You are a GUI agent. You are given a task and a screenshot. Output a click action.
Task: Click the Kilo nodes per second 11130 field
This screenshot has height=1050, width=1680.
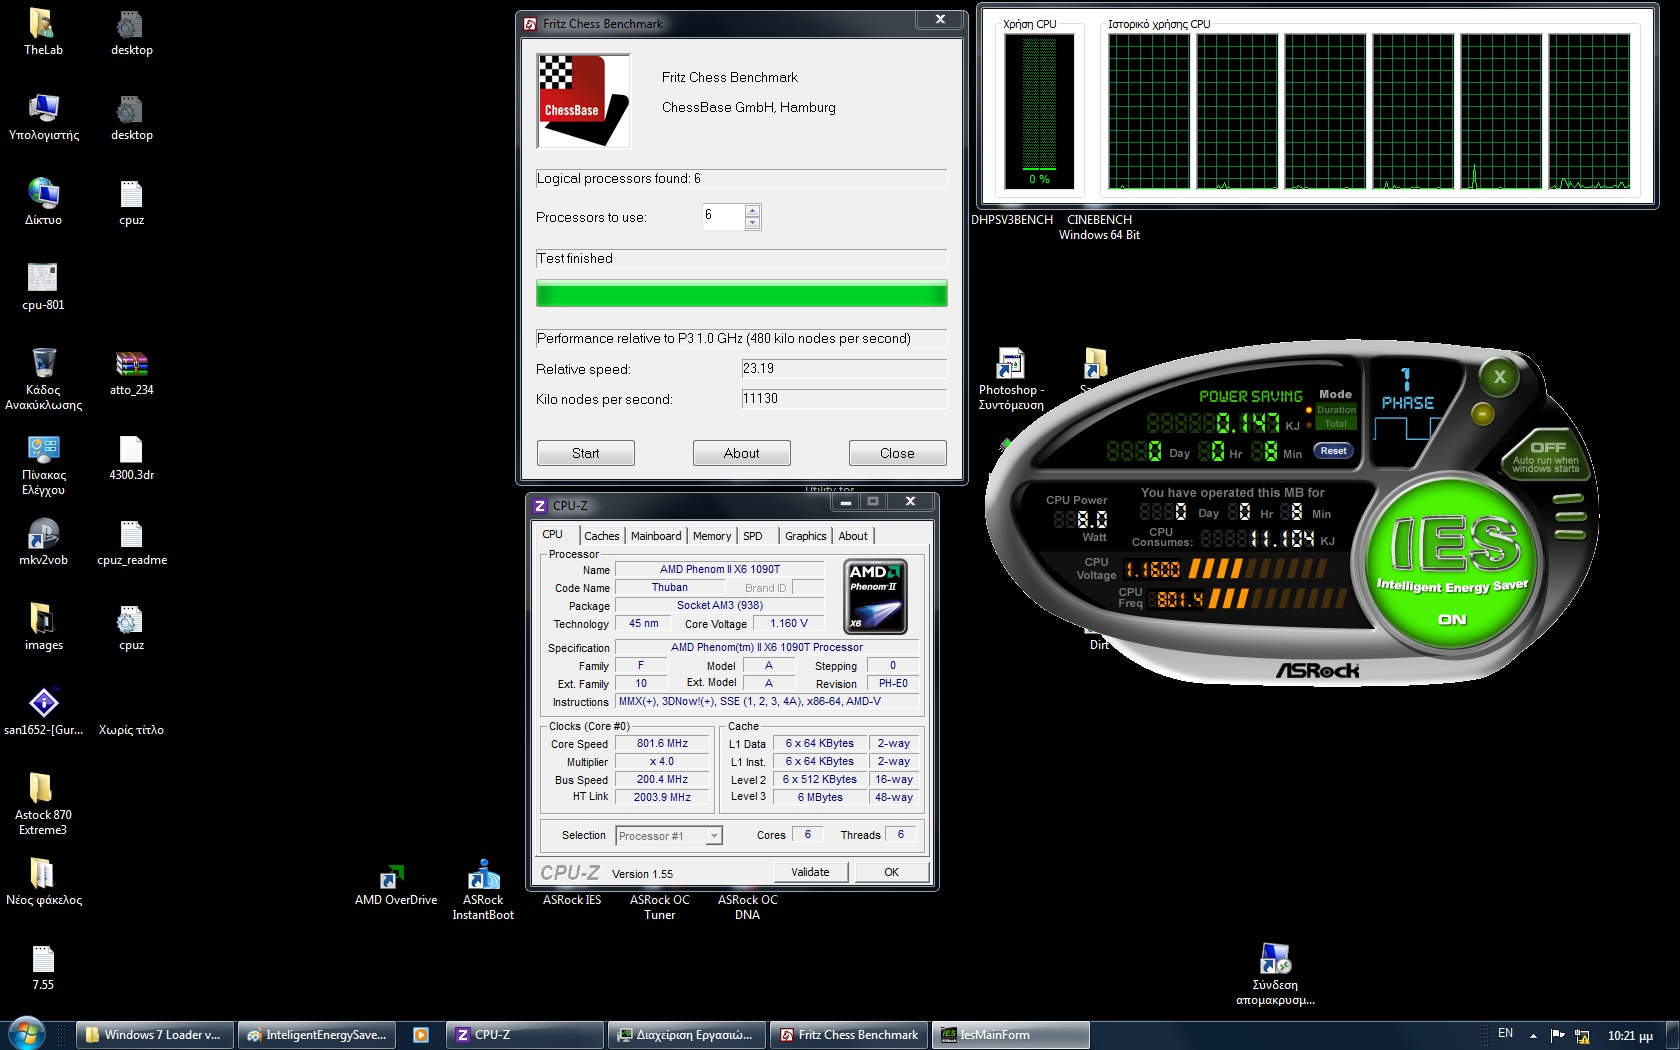844,399
